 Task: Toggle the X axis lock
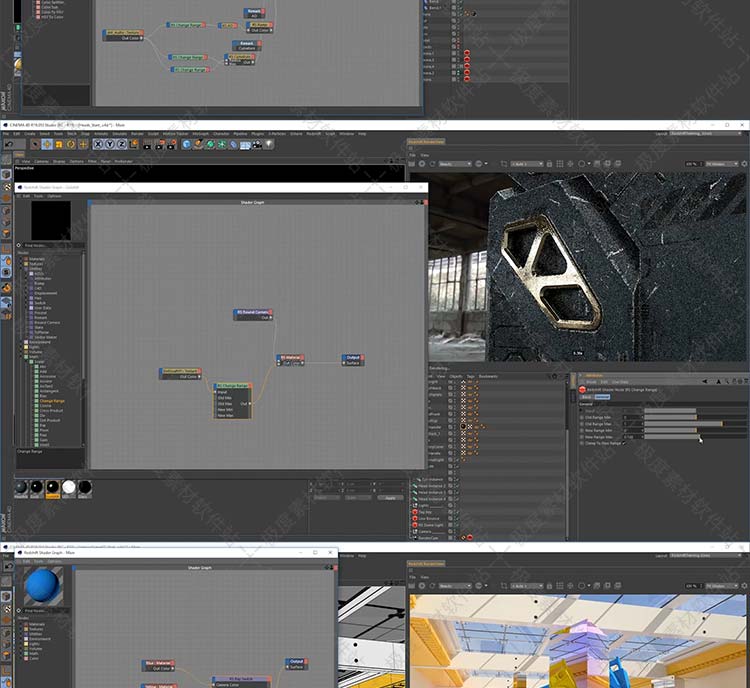[x=98, y=144]
